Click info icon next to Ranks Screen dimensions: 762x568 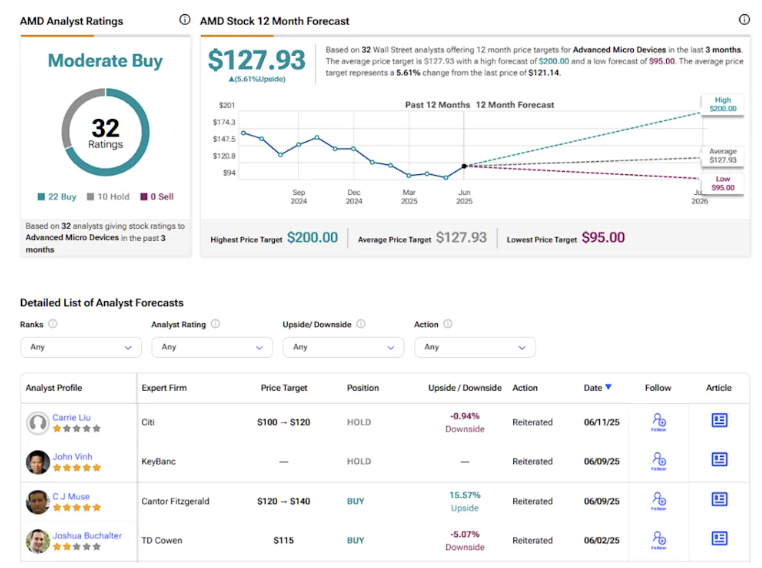pos(53,324)
